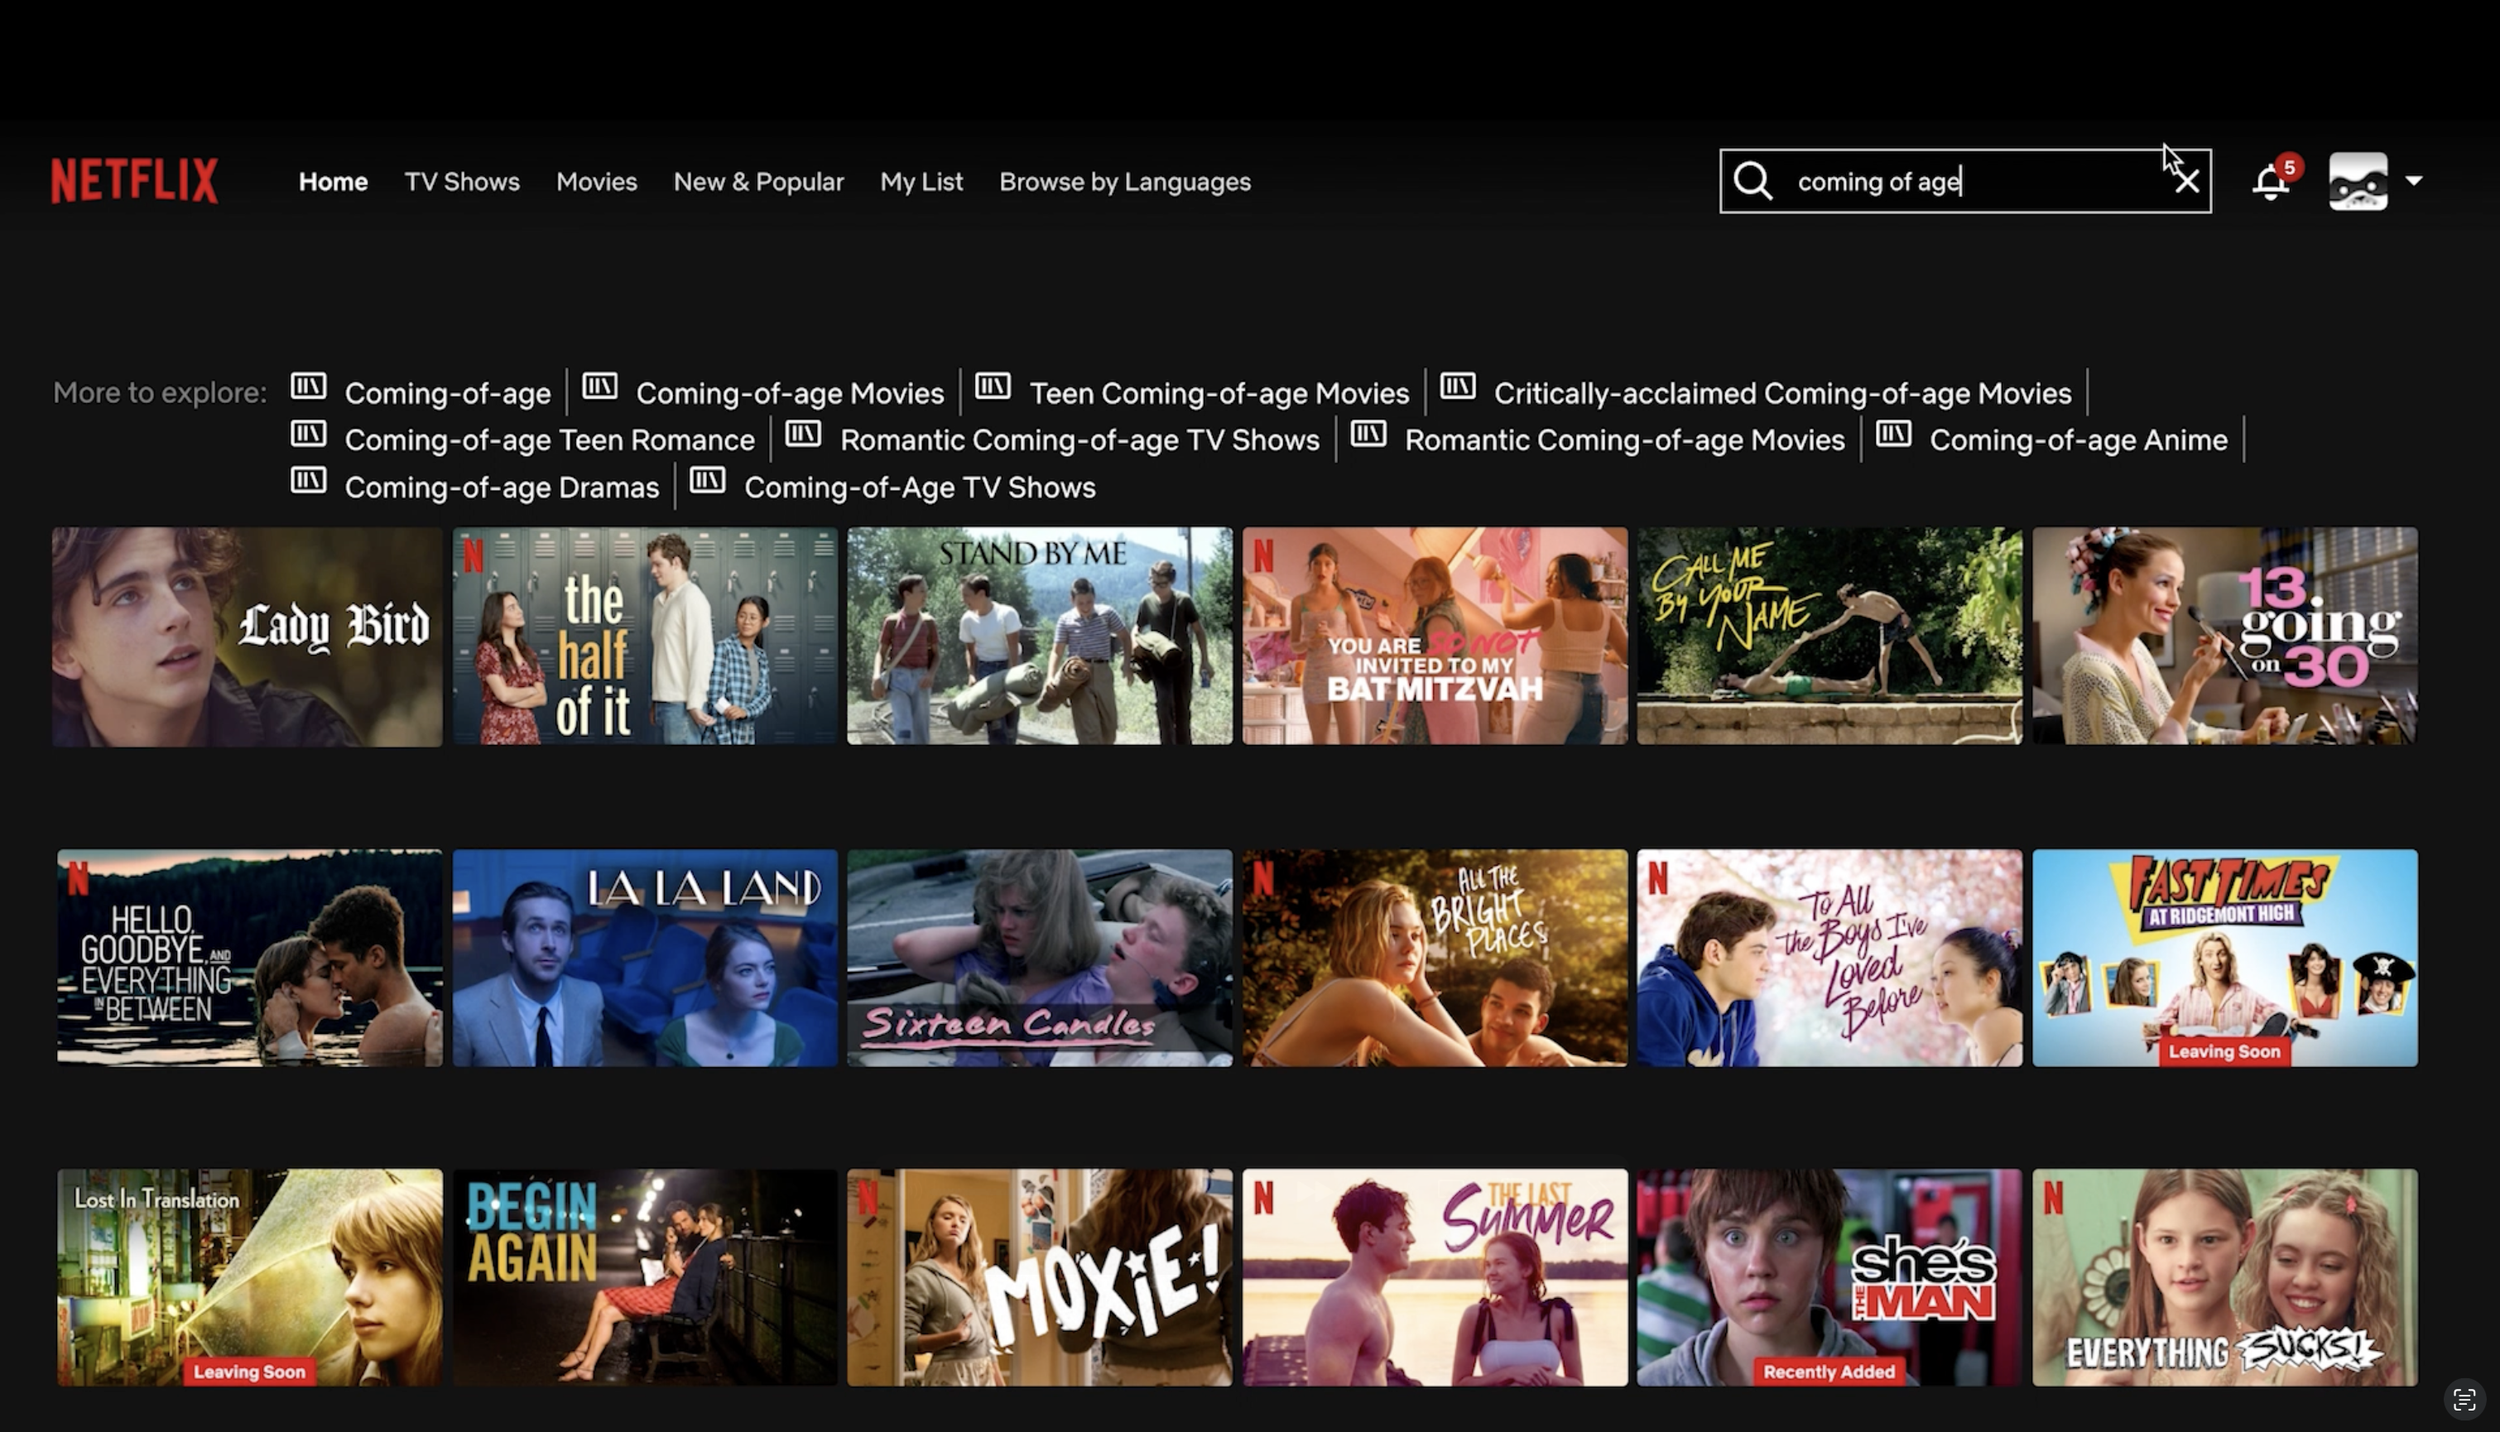Click the Netflix logo
The image size is (2500, 1432).
point(135,181)
